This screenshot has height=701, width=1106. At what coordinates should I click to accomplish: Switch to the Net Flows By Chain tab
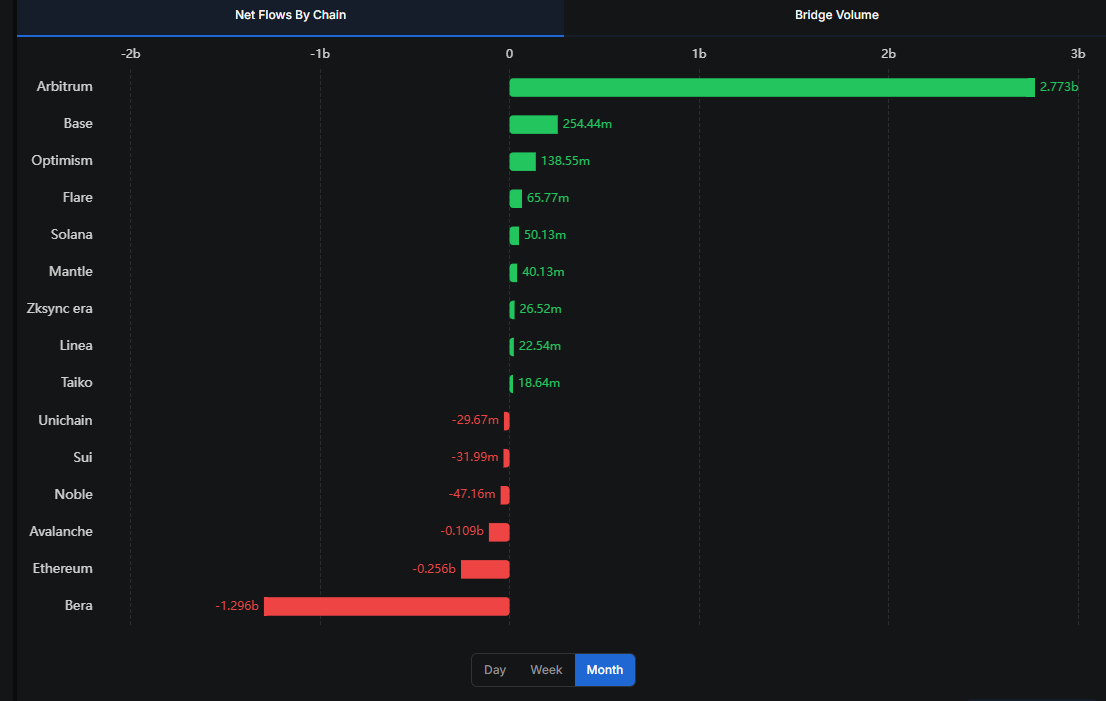coord(290,17)
